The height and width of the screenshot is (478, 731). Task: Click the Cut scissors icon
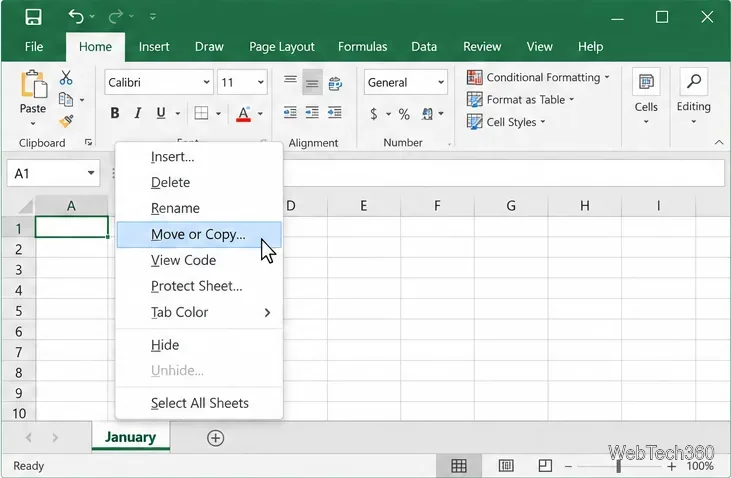coord(66,77)
